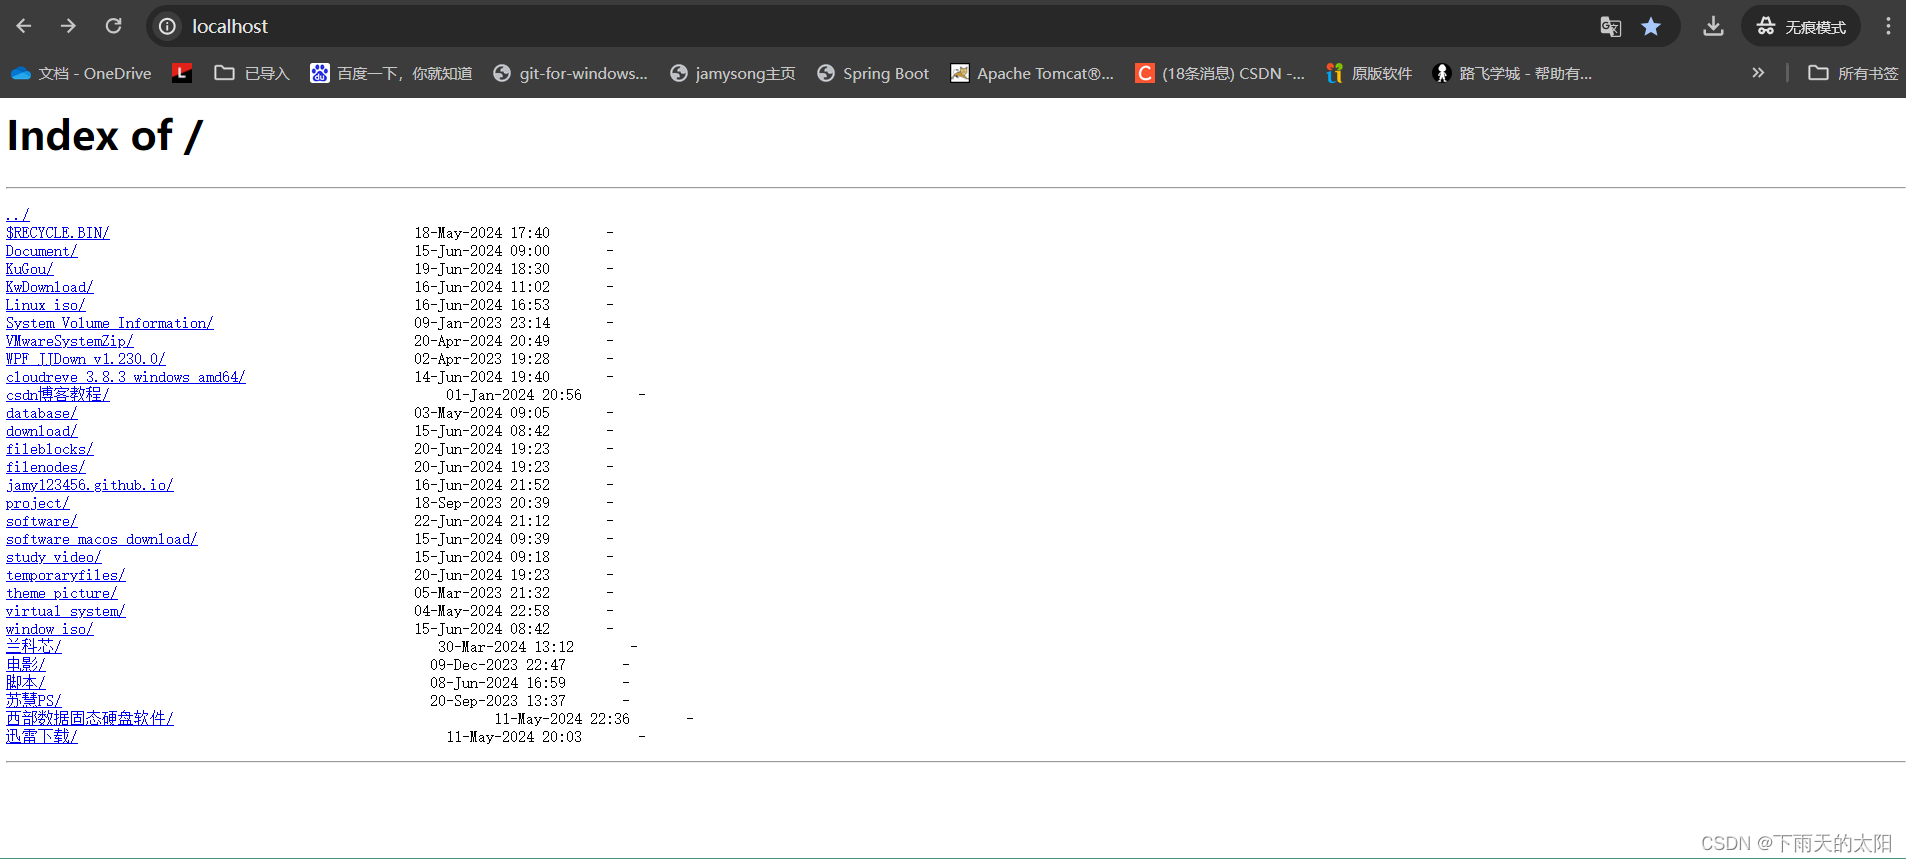Open the 已导入 bookmarks folder
Image resolution: width=1906 pixels, height=862 pixels.
(252, 73)
